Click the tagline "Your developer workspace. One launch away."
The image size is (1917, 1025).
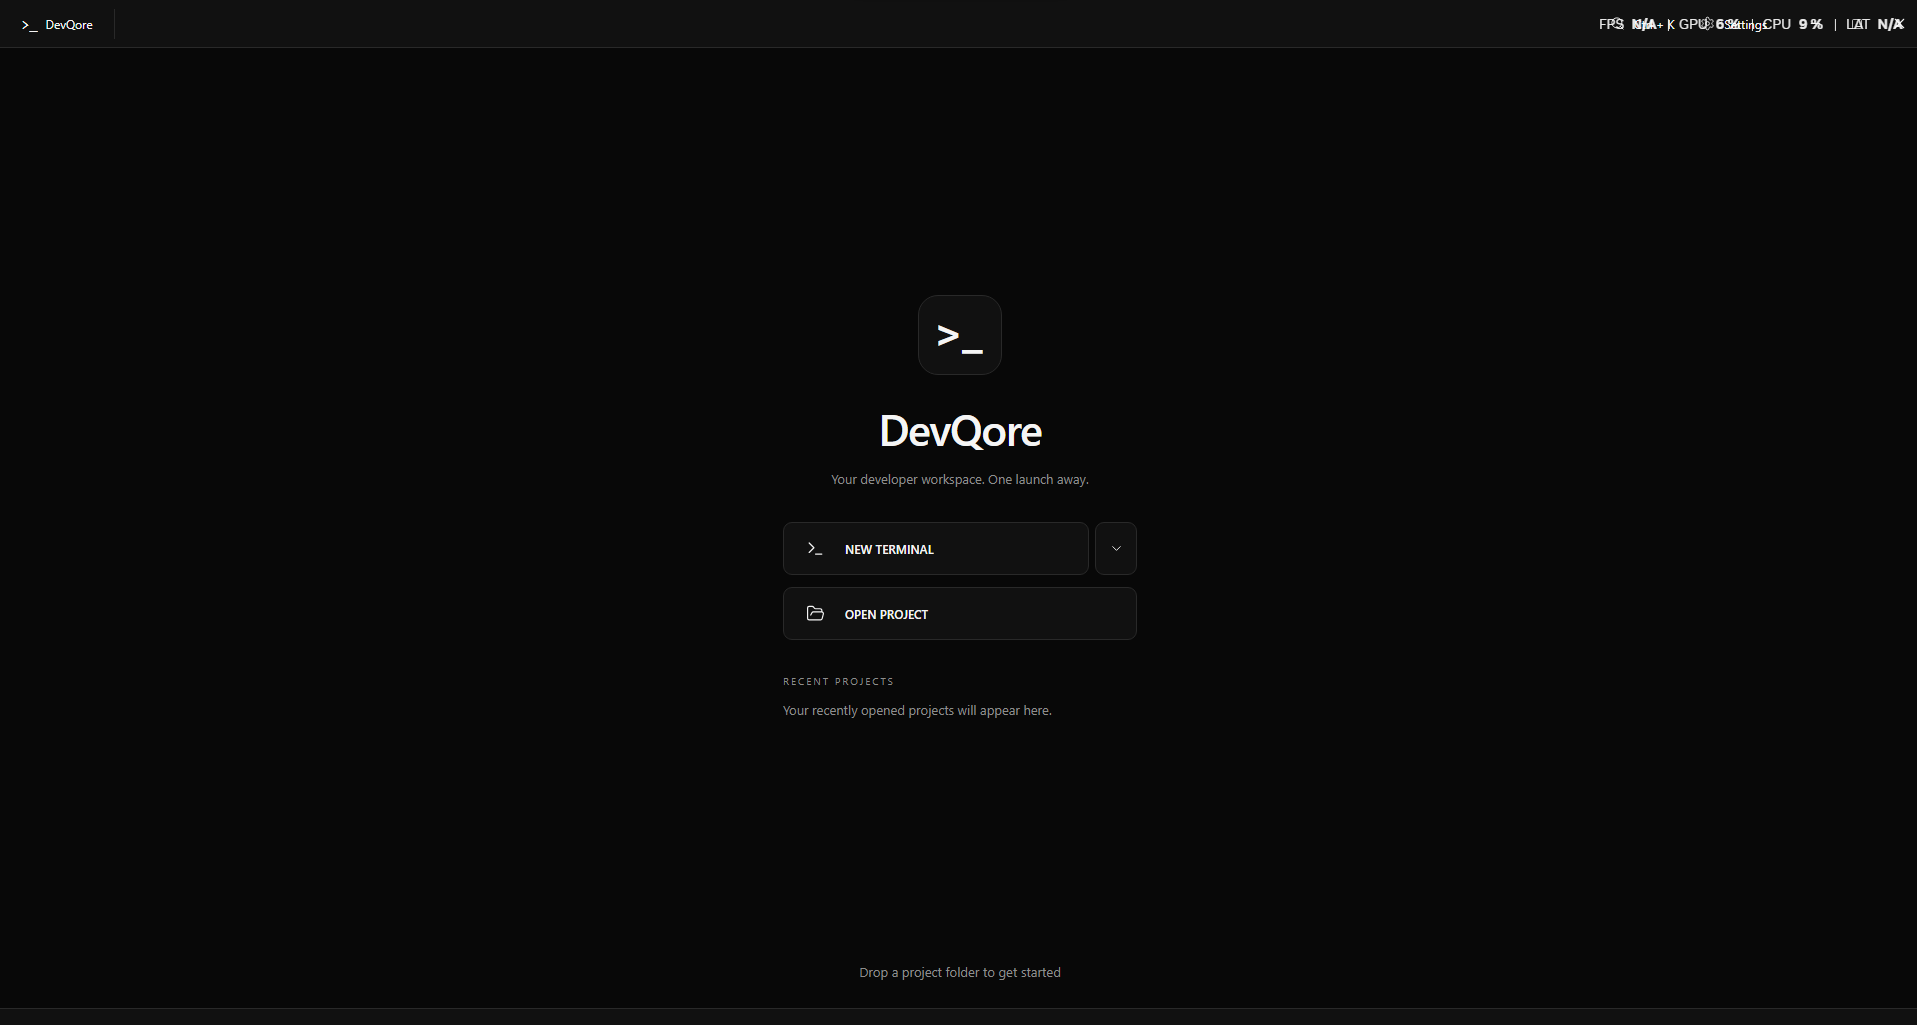(960, 479)
